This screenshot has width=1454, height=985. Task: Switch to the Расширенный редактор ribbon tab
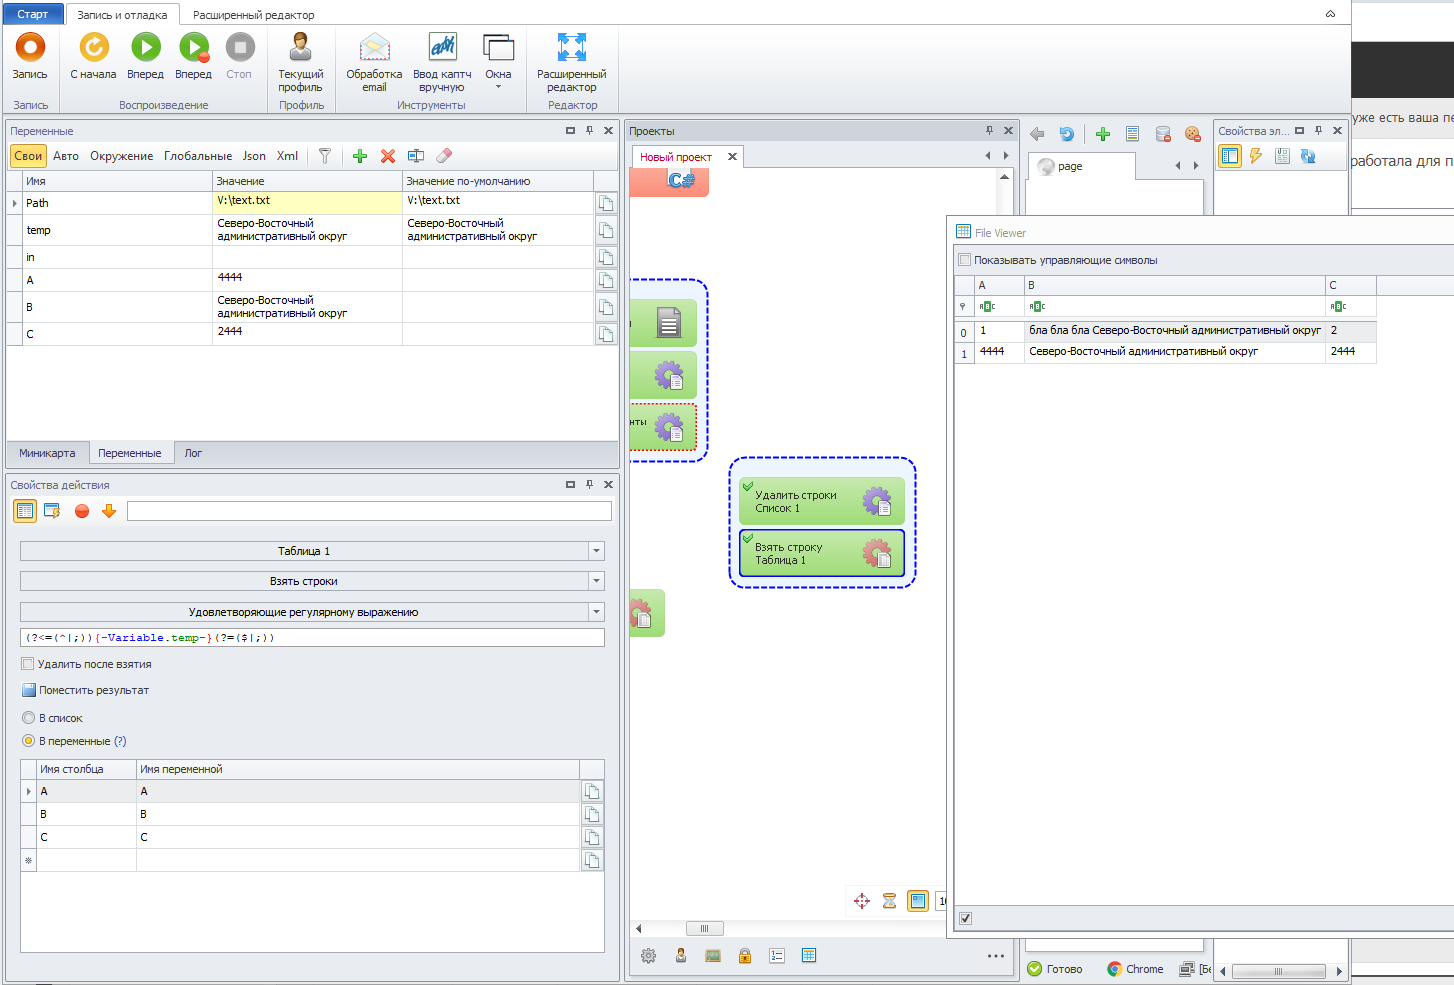254,15
